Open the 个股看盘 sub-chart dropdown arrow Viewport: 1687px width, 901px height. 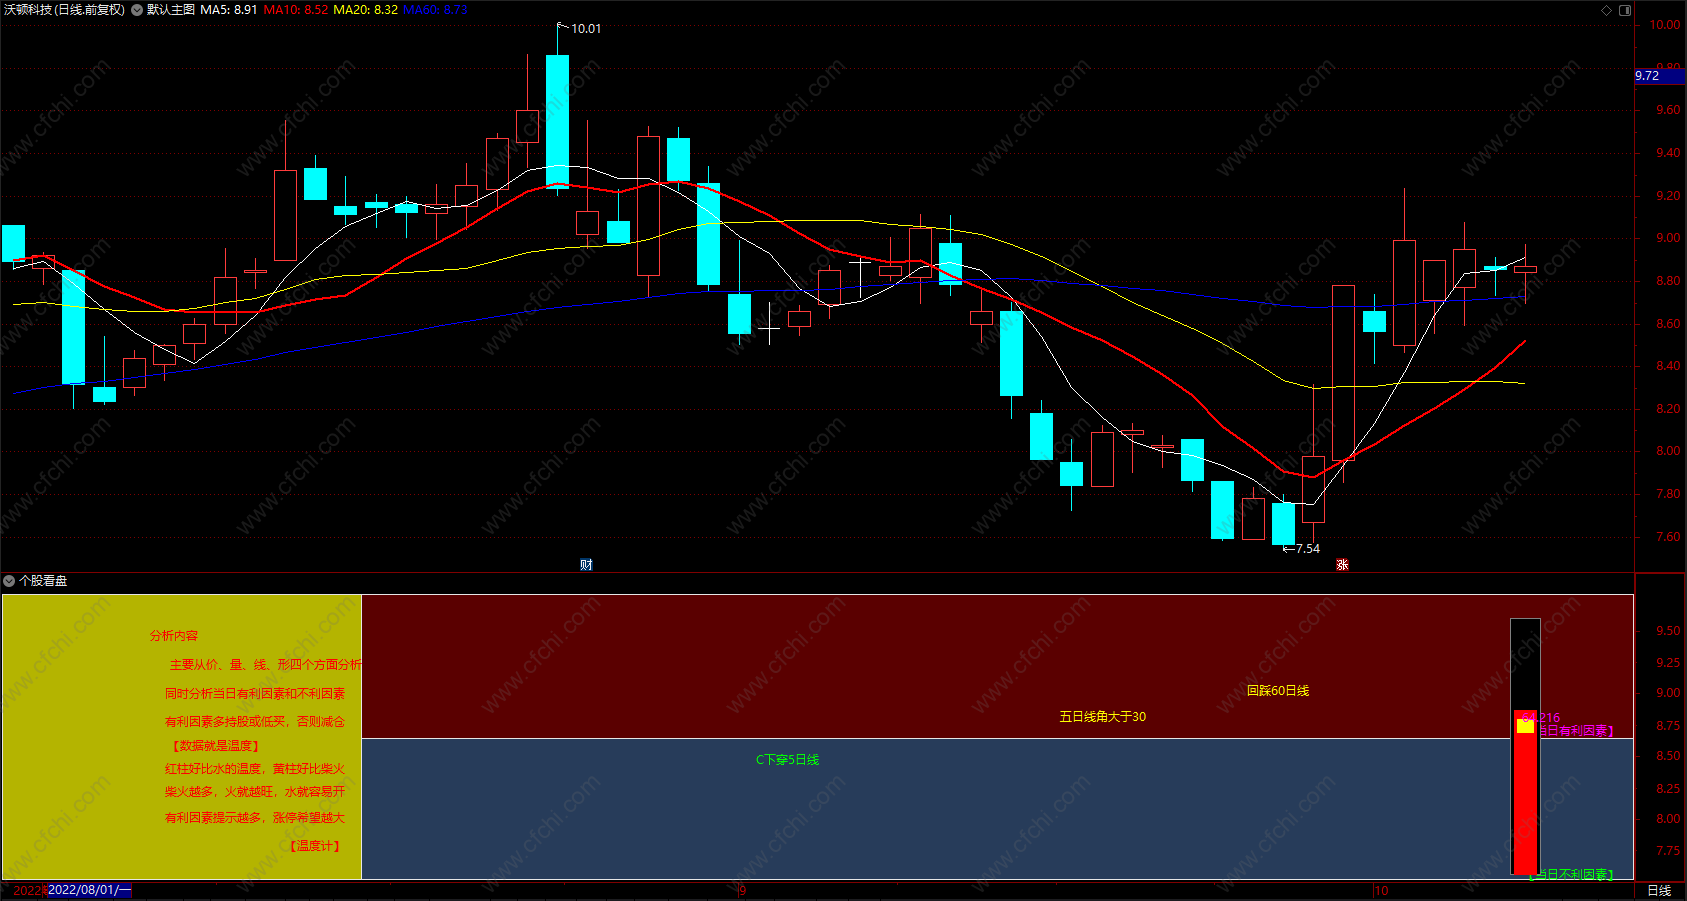pyautogui.click(x=9, y=580)
